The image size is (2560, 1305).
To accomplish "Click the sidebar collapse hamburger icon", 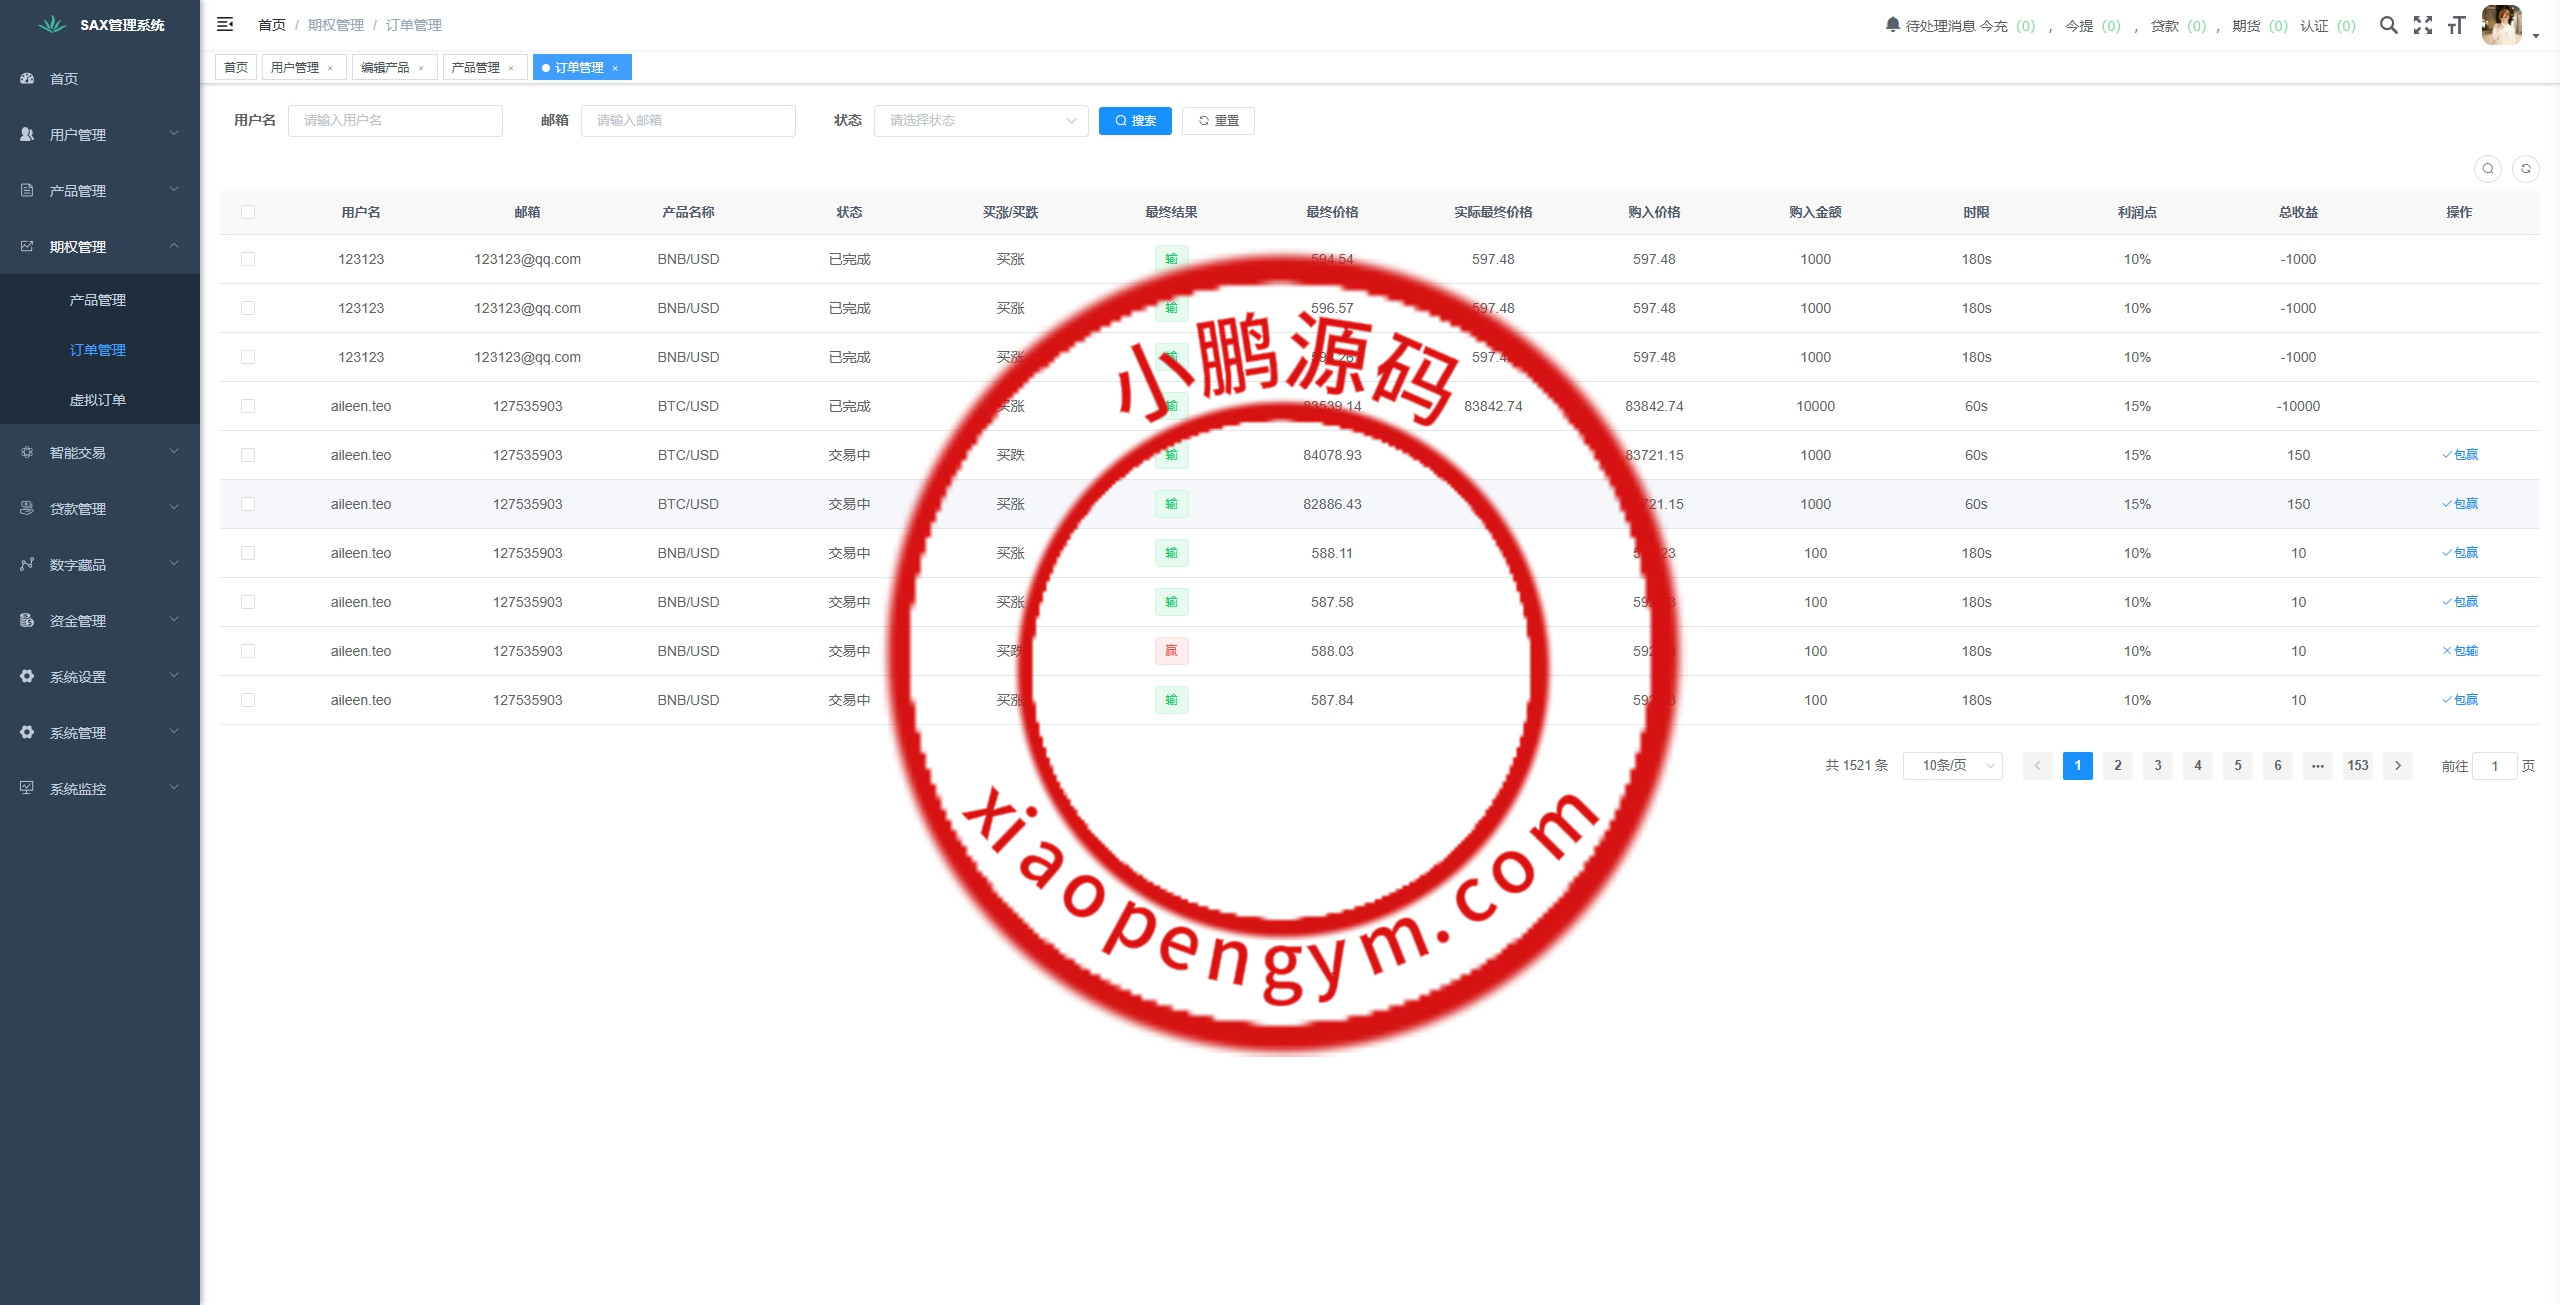I will coord(225,24).
